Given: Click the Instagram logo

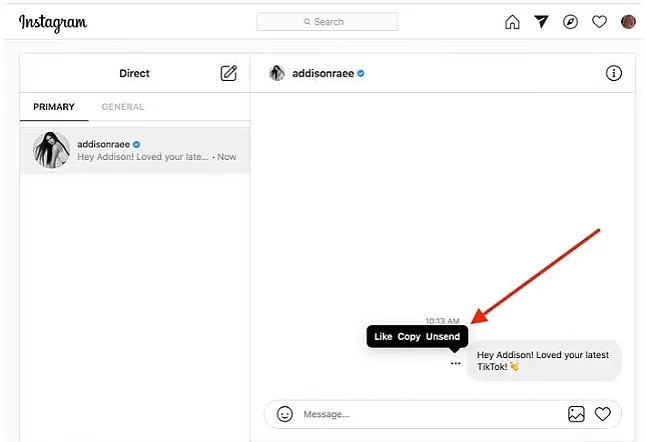Looking at the screenshot, I should coord(53,23).
